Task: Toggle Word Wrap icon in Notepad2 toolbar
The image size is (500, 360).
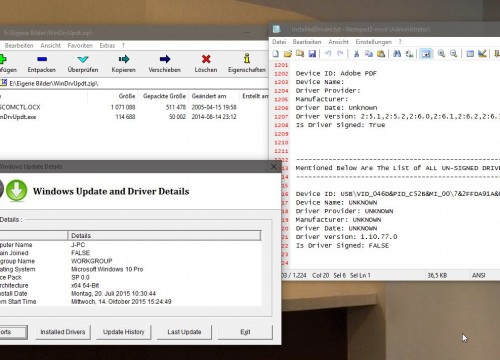Action: pos(426,53)
